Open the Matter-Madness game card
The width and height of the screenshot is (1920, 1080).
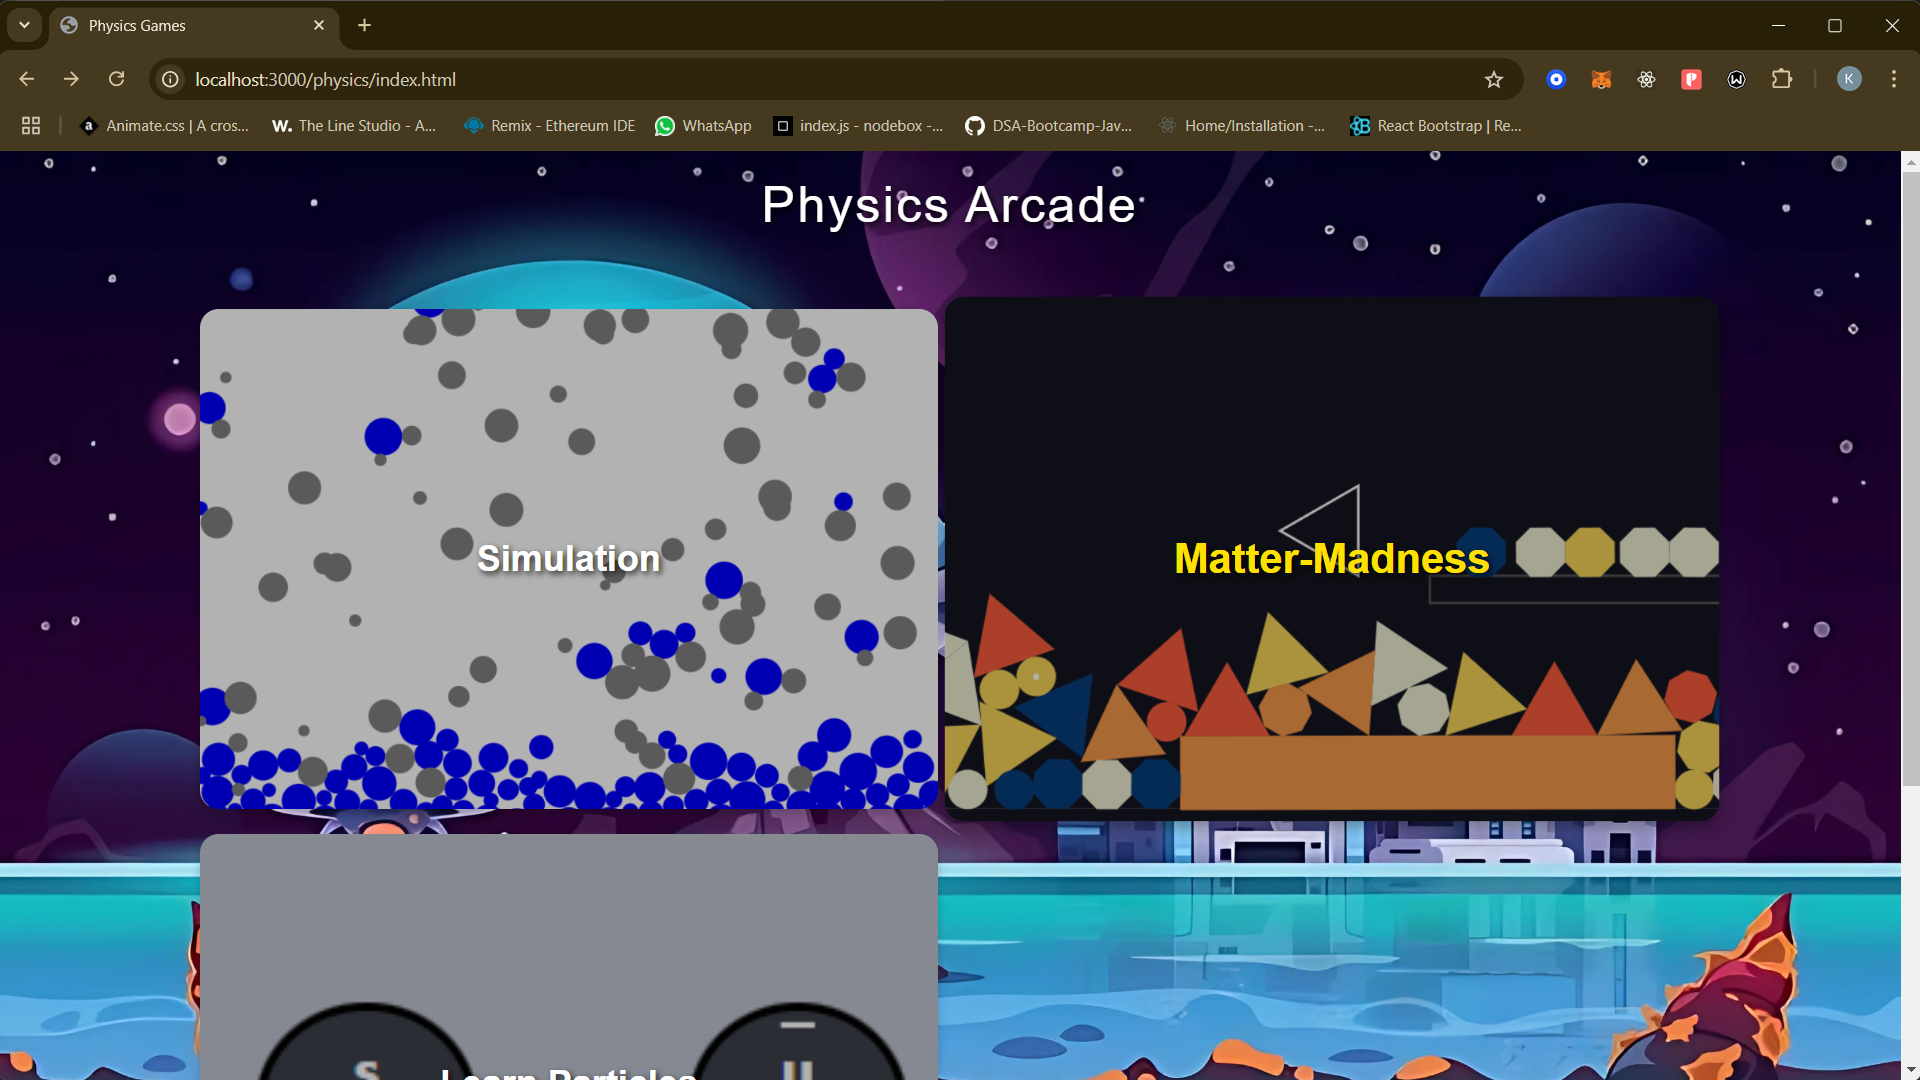pyautogui.click(x=1331, y=558)
